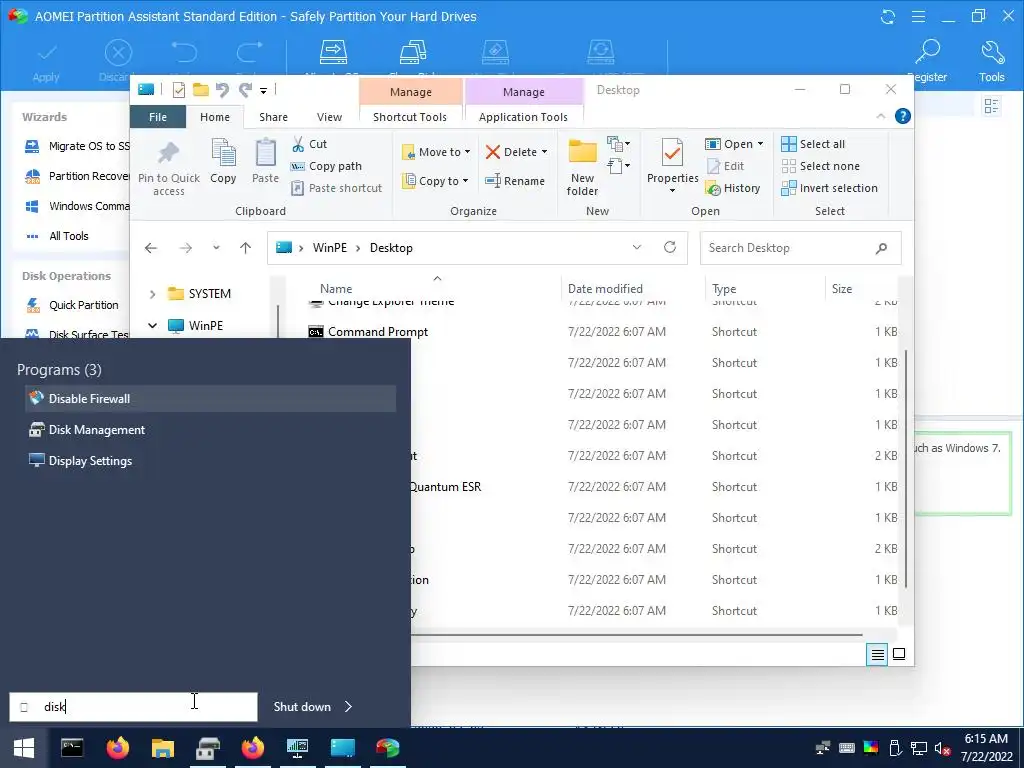
Task: Open Customize Quick Access Toolbar dropdown
Action: [x=264, y=91]
